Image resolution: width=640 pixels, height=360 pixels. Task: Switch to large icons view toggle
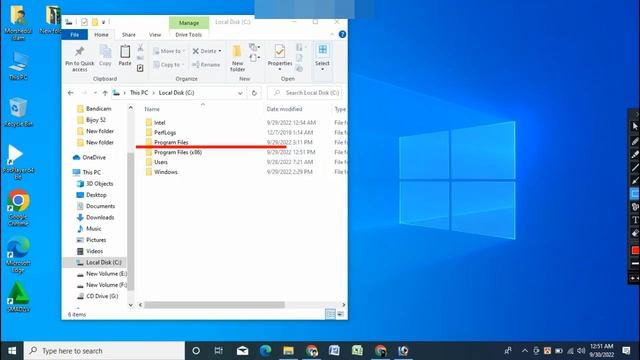tap(340, 314)
